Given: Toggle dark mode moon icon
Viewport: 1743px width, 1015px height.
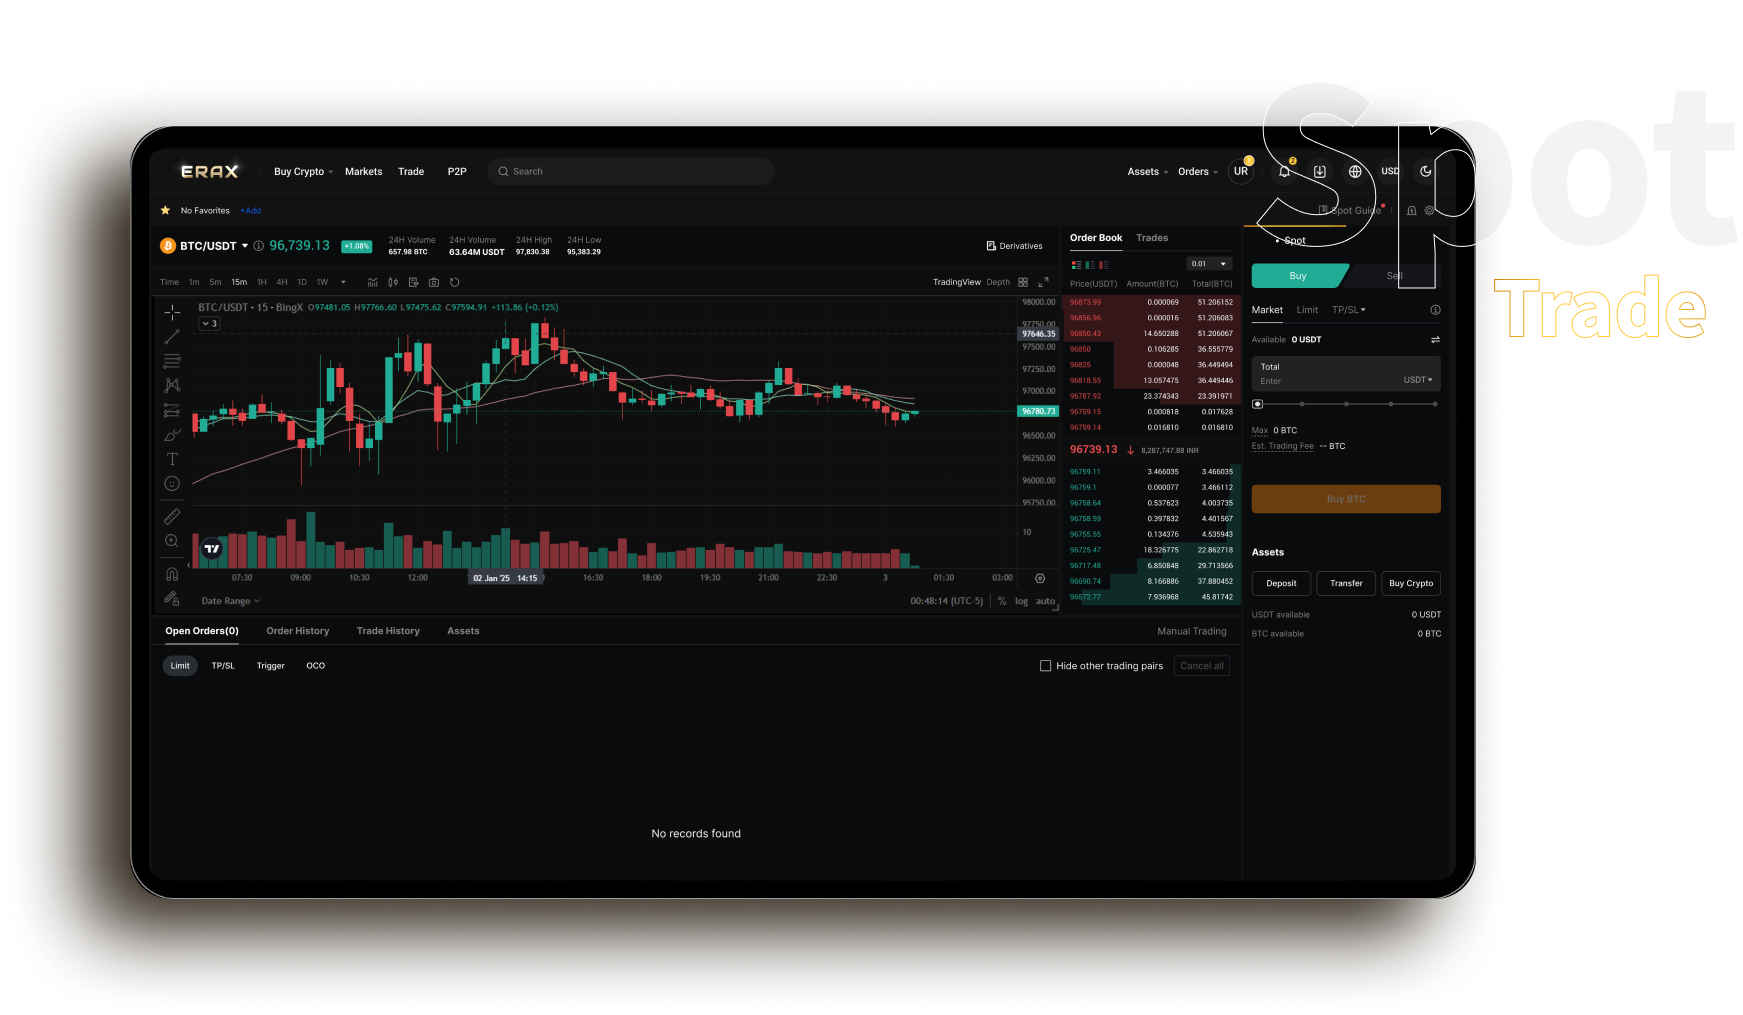Looking at the screenshot, I should 1426,171.
